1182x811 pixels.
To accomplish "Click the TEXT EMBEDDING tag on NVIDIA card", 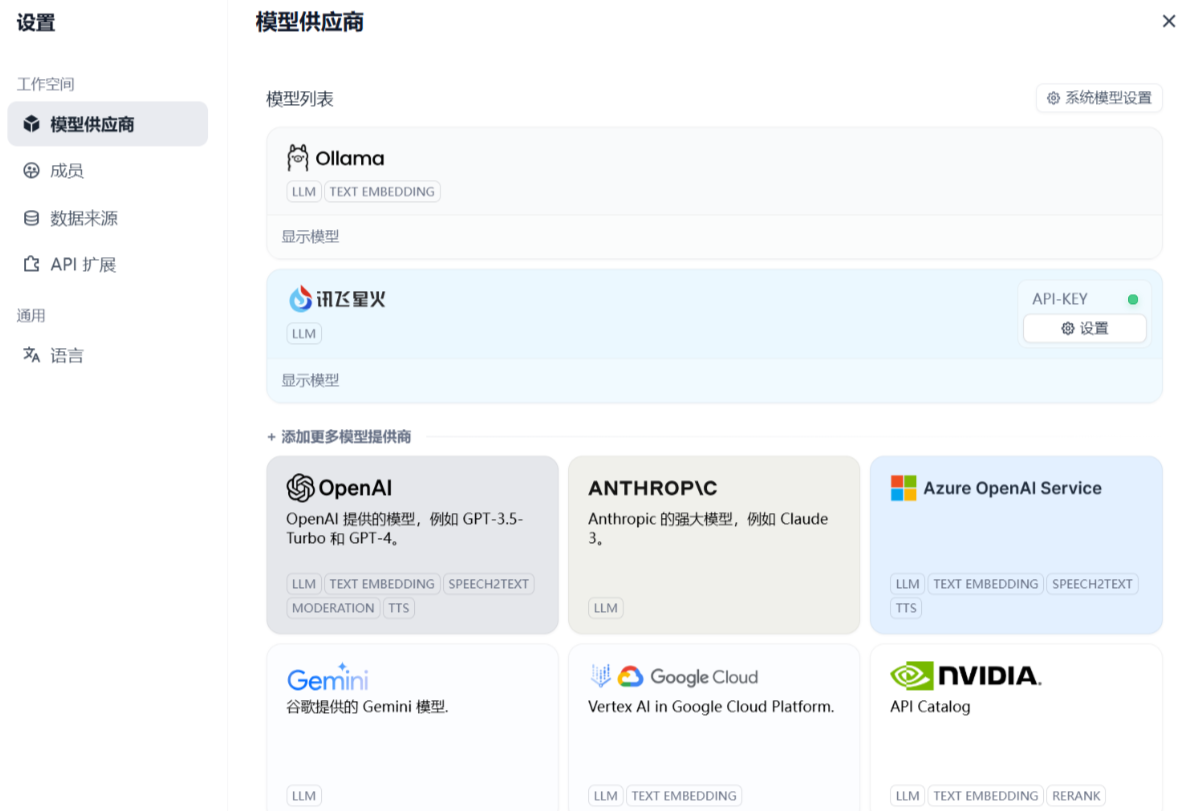I will point(985,795).
